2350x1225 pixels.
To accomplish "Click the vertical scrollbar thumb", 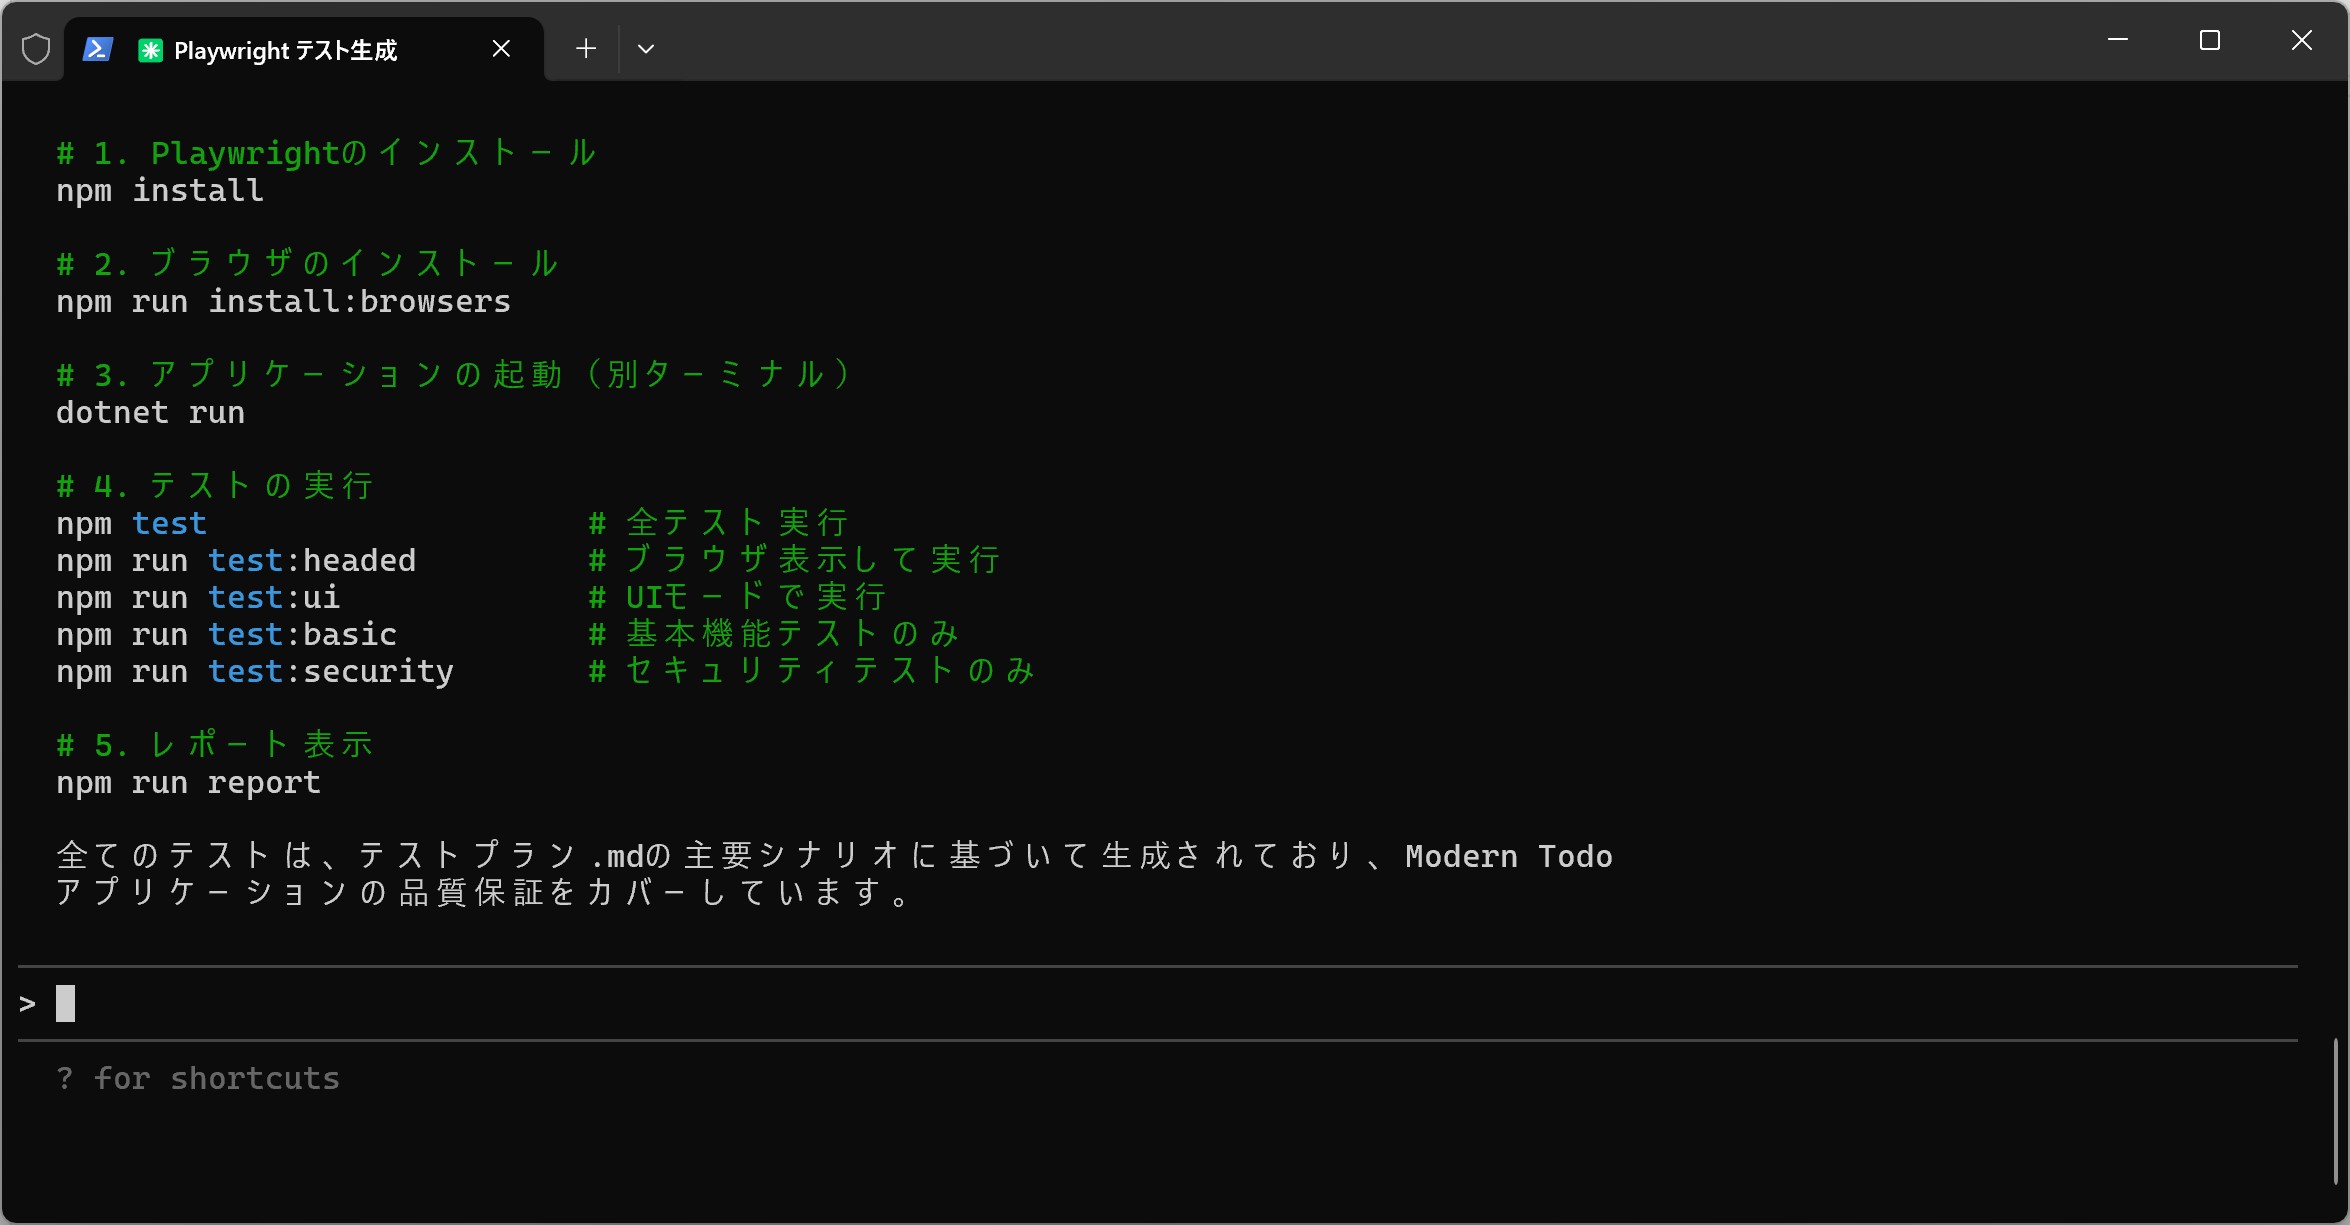I will click(x=2336, y=1110).
